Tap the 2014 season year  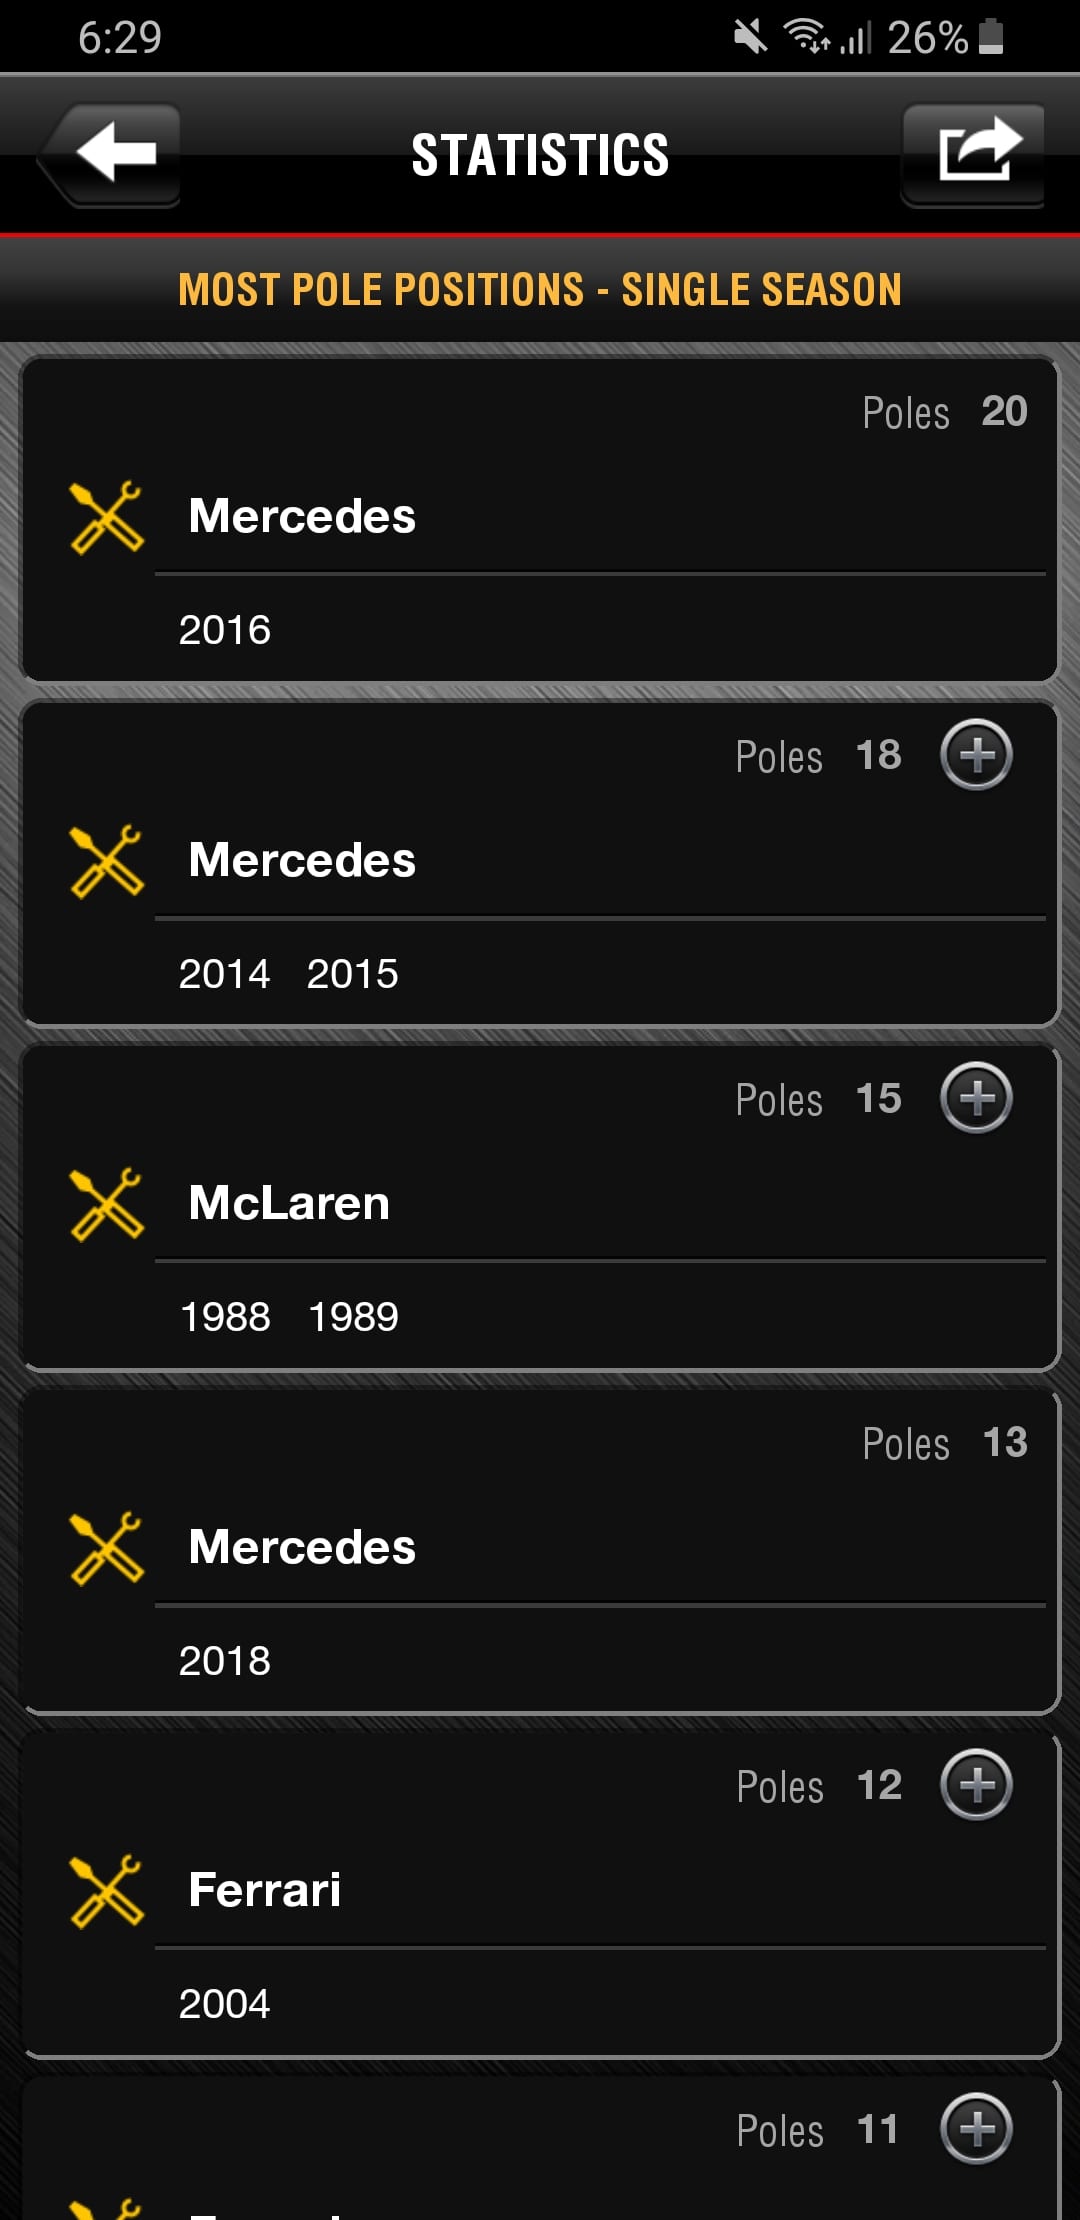[x=225, y=974]
